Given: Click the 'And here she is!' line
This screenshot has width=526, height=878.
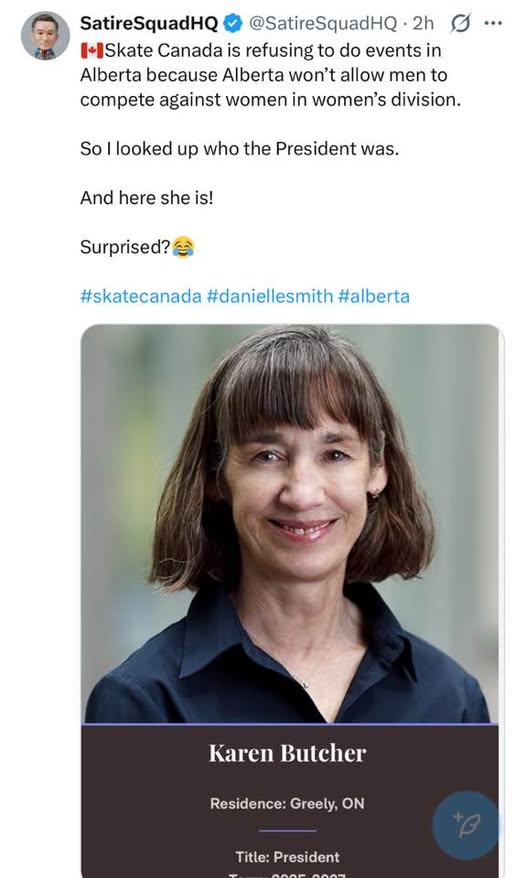Looking at the screenshot, I should [x=147, y=198].
